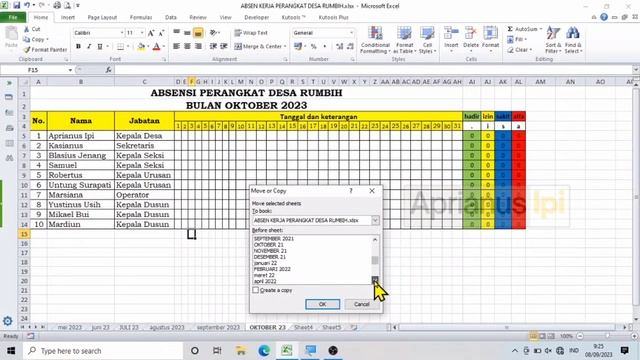Open Microsoft Edge from taskbar
Screen dimensions: 640x360
264,351
